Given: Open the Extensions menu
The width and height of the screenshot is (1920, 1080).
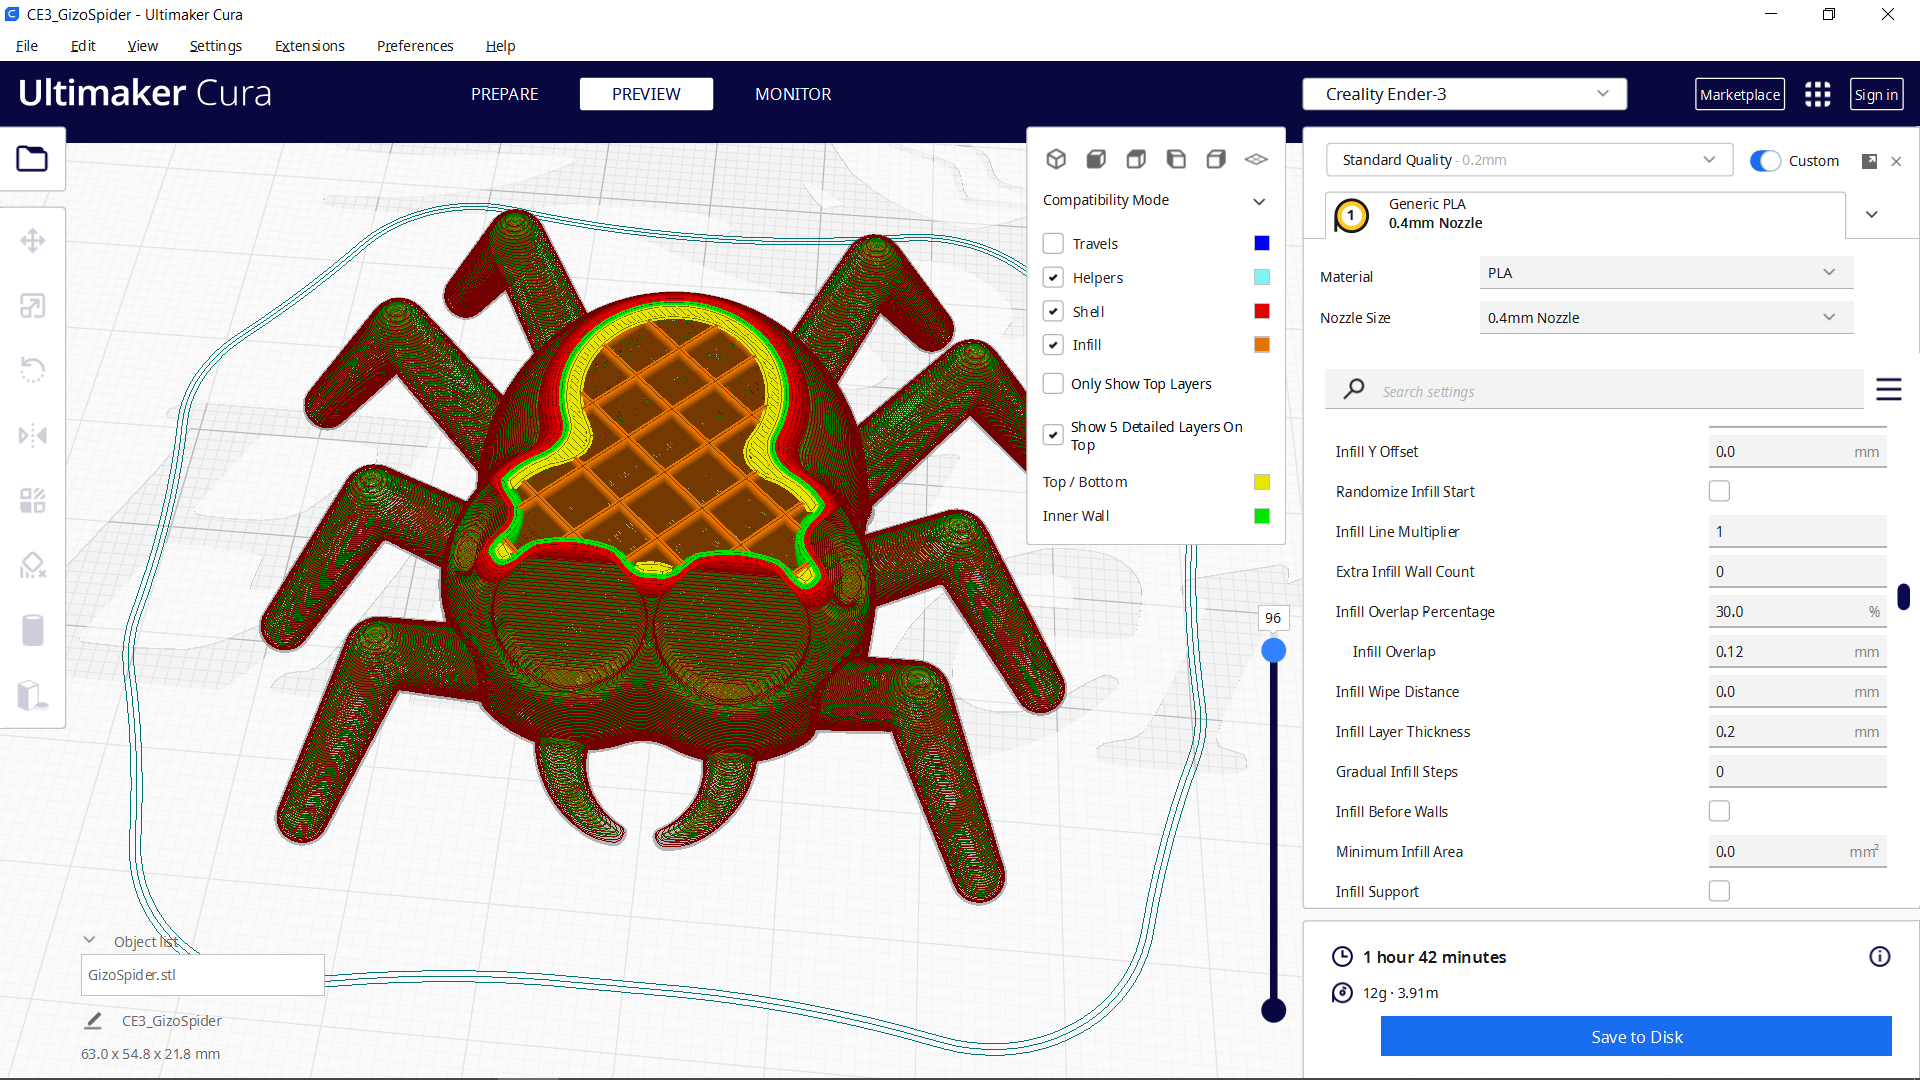Looking at the screenshot, I should click(309, 46).
